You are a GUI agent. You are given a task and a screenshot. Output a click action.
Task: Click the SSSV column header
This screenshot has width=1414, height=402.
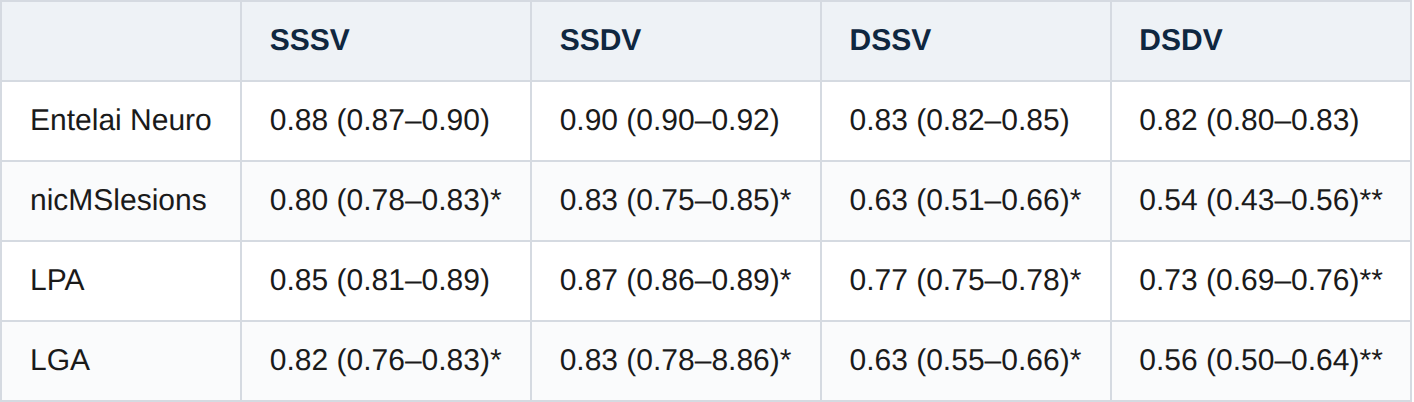click(309, 40)
